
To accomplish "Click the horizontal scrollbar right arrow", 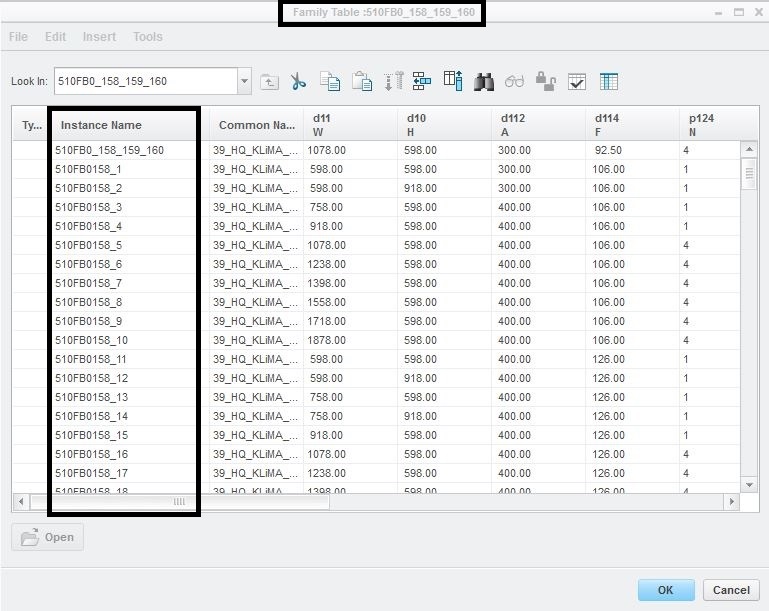I will click(x=731, y=502).
